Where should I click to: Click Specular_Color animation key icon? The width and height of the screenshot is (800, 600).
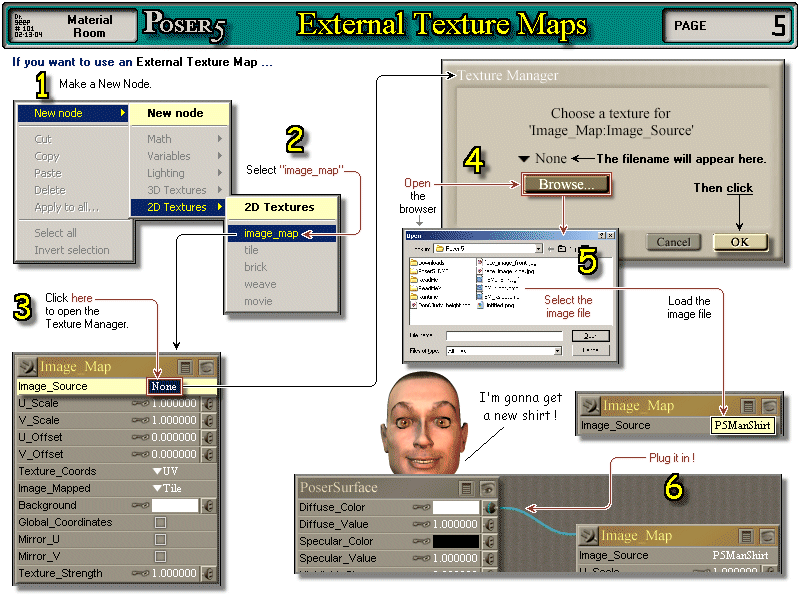click(x=421, y=541)
